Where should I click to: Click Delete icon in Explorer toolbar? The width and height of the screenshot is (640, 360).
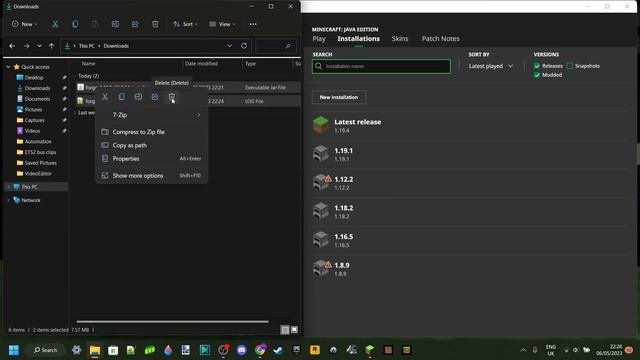[x=155, y=24]
